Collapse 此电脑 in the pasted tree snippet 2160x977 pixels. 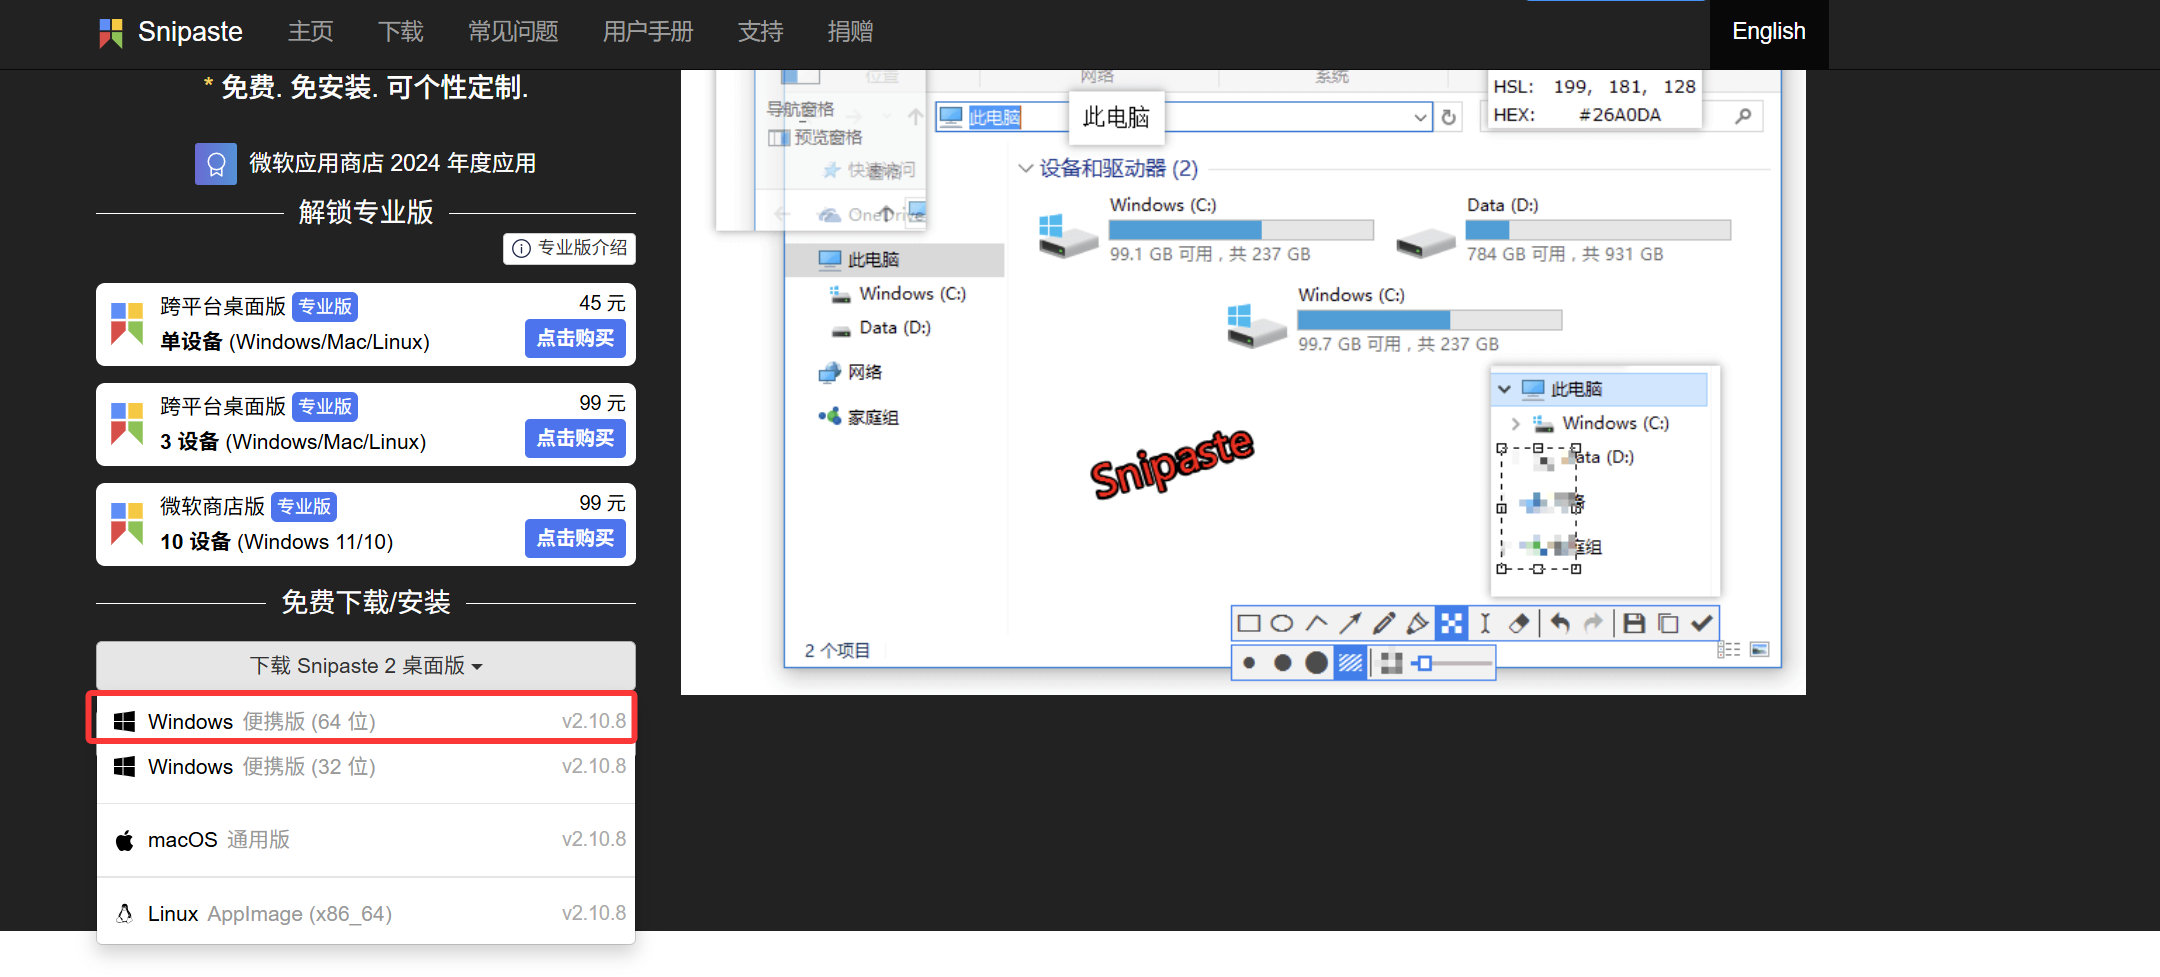pos(1504,389)
